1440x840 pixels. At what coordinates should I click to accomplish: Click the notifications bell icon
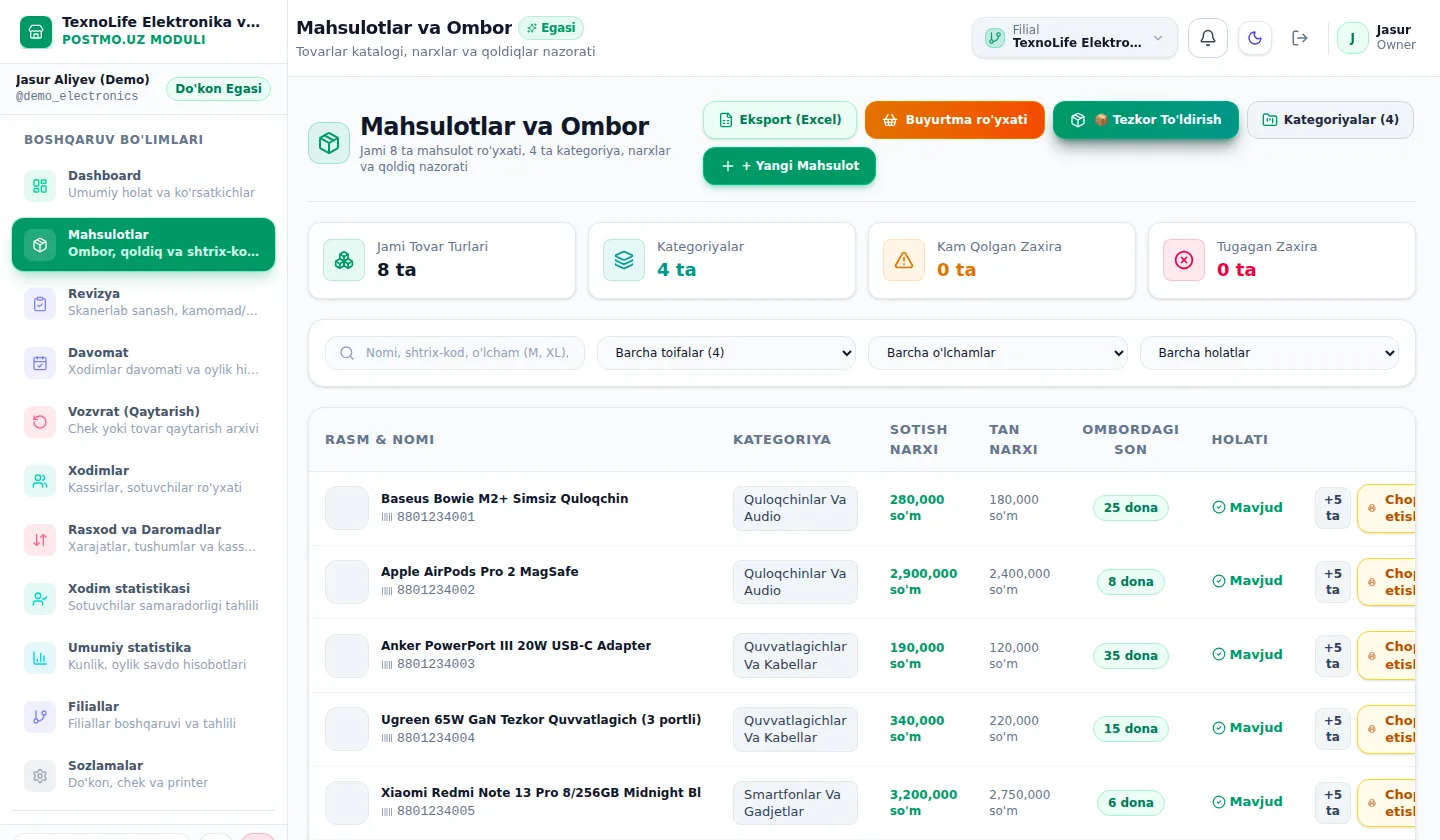tap(1208, 38)
